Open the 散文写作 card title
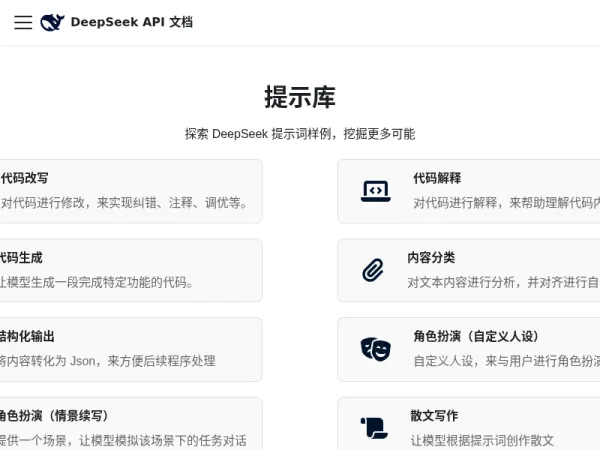Screen dimensions: 600x450 (434, 416)
